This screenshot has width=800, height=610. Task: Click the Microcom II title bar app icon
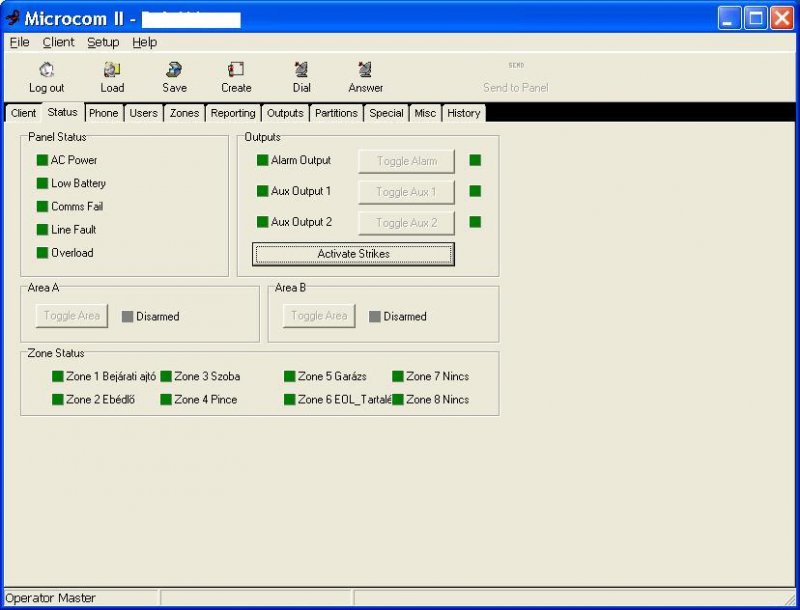(x=13, y=18)
